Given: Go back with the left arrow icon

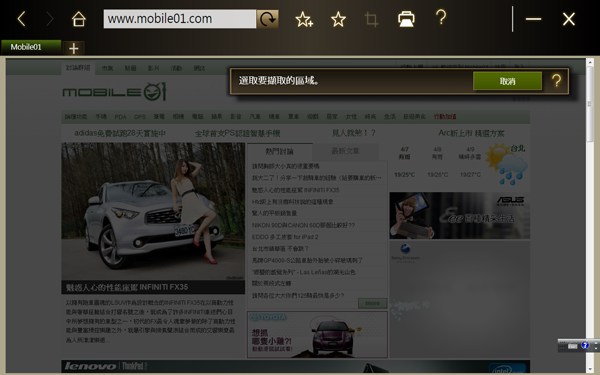Looking at the screenshot, I should point(21,19).
